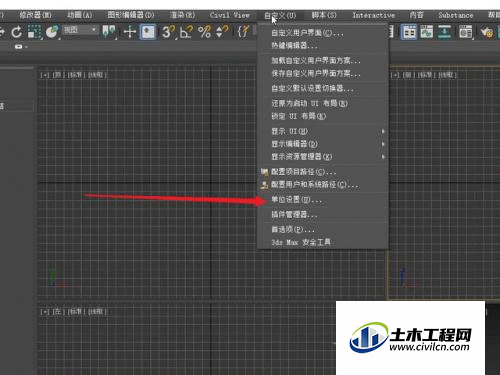
Task: Open Edit Named Selection Sets icon
Action: point(244,32)
